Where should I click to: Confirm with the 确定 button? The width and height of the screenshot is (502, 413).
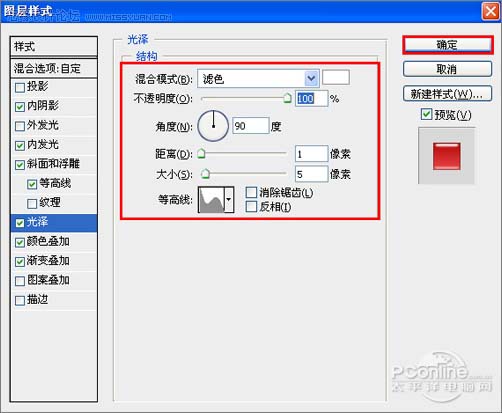pyautogui.click(x=447, y=45)
